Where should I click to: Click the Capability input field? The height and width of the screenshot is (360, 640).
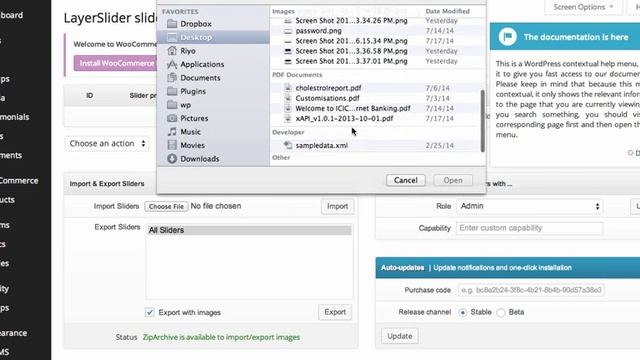pos(529,228)
